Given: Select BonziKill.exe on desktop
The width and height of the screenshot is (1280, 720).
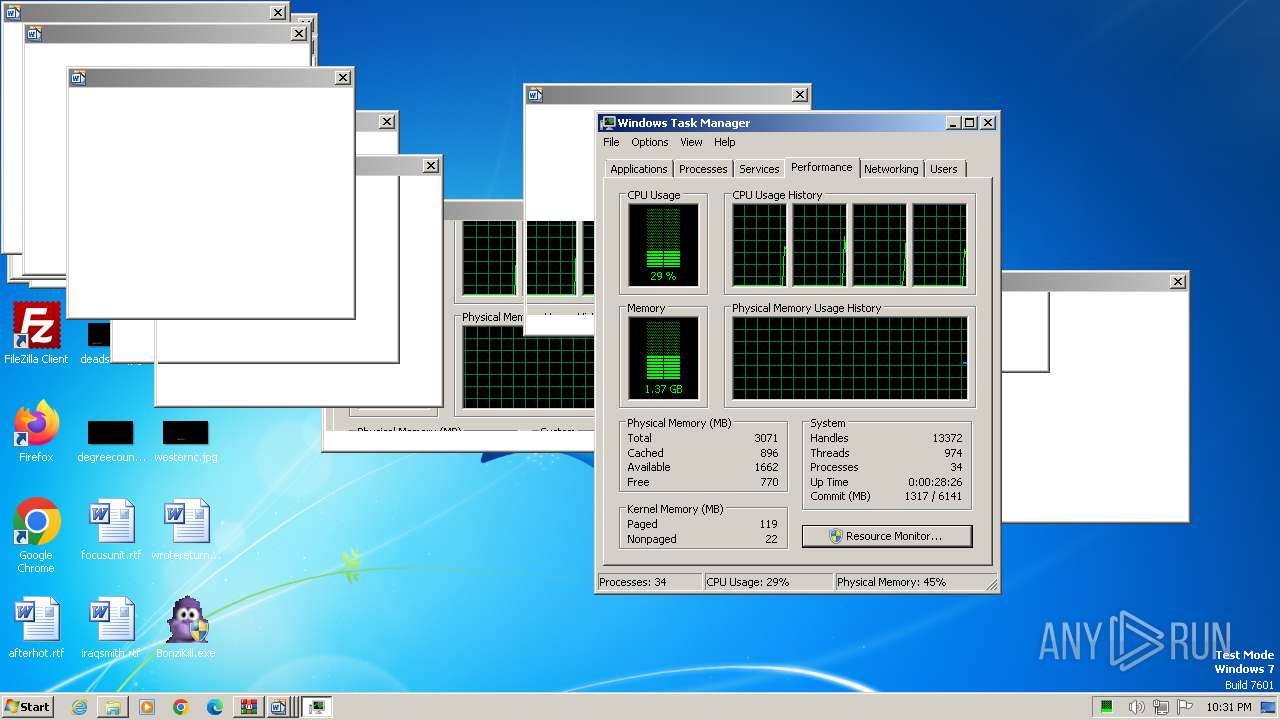Looking at the screenshot, I should click(x=186, y=628).
